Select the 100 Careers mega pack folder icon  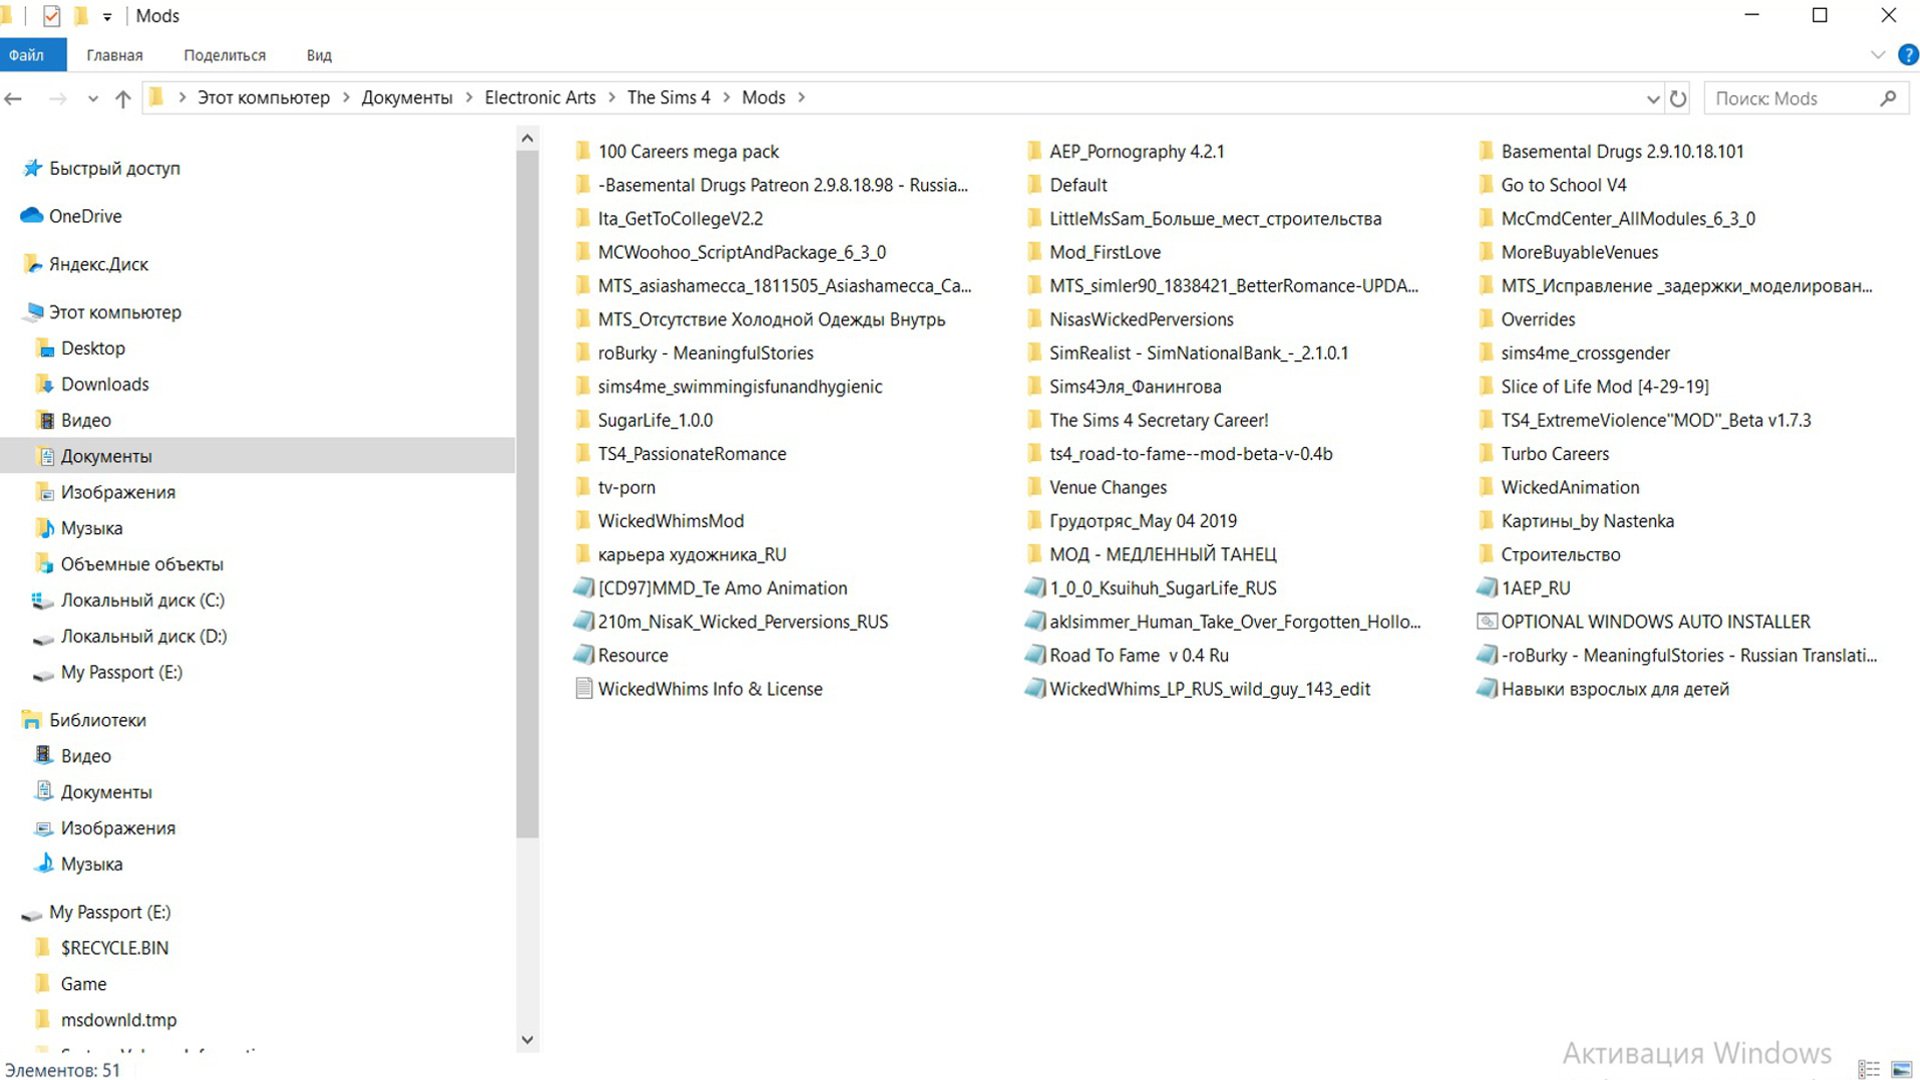click(x=583, y=151)
